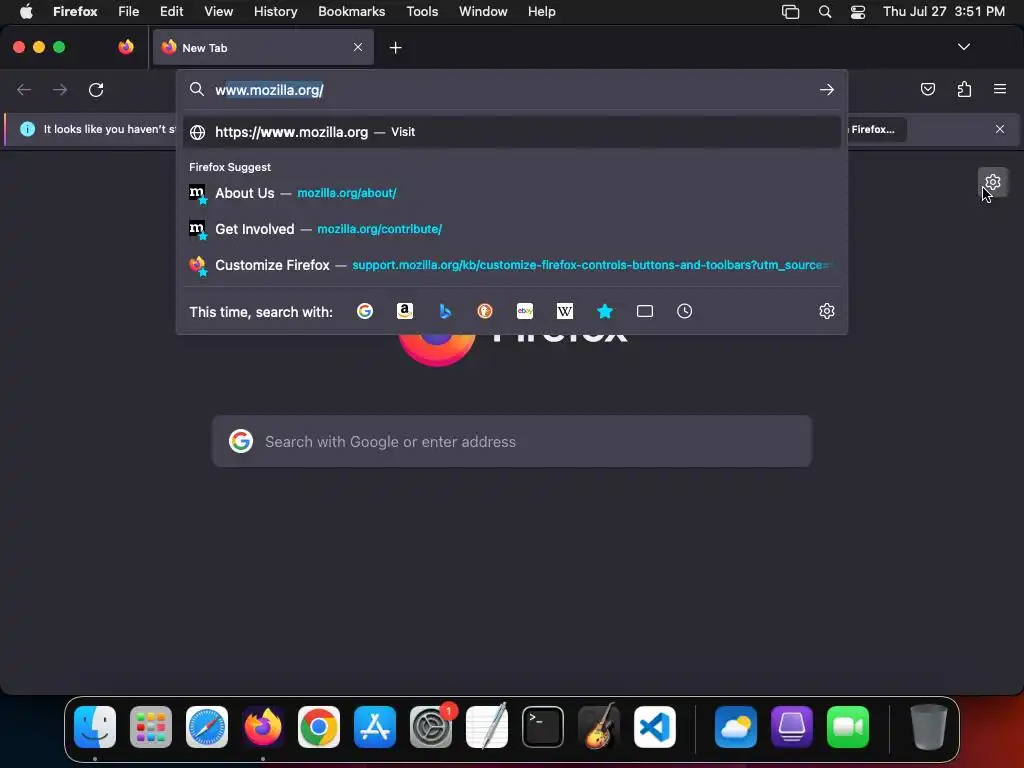1024x768 pixels.
Task: Visit https://www.mozilla.org suggestion
Action: click(x=512, y=132)
